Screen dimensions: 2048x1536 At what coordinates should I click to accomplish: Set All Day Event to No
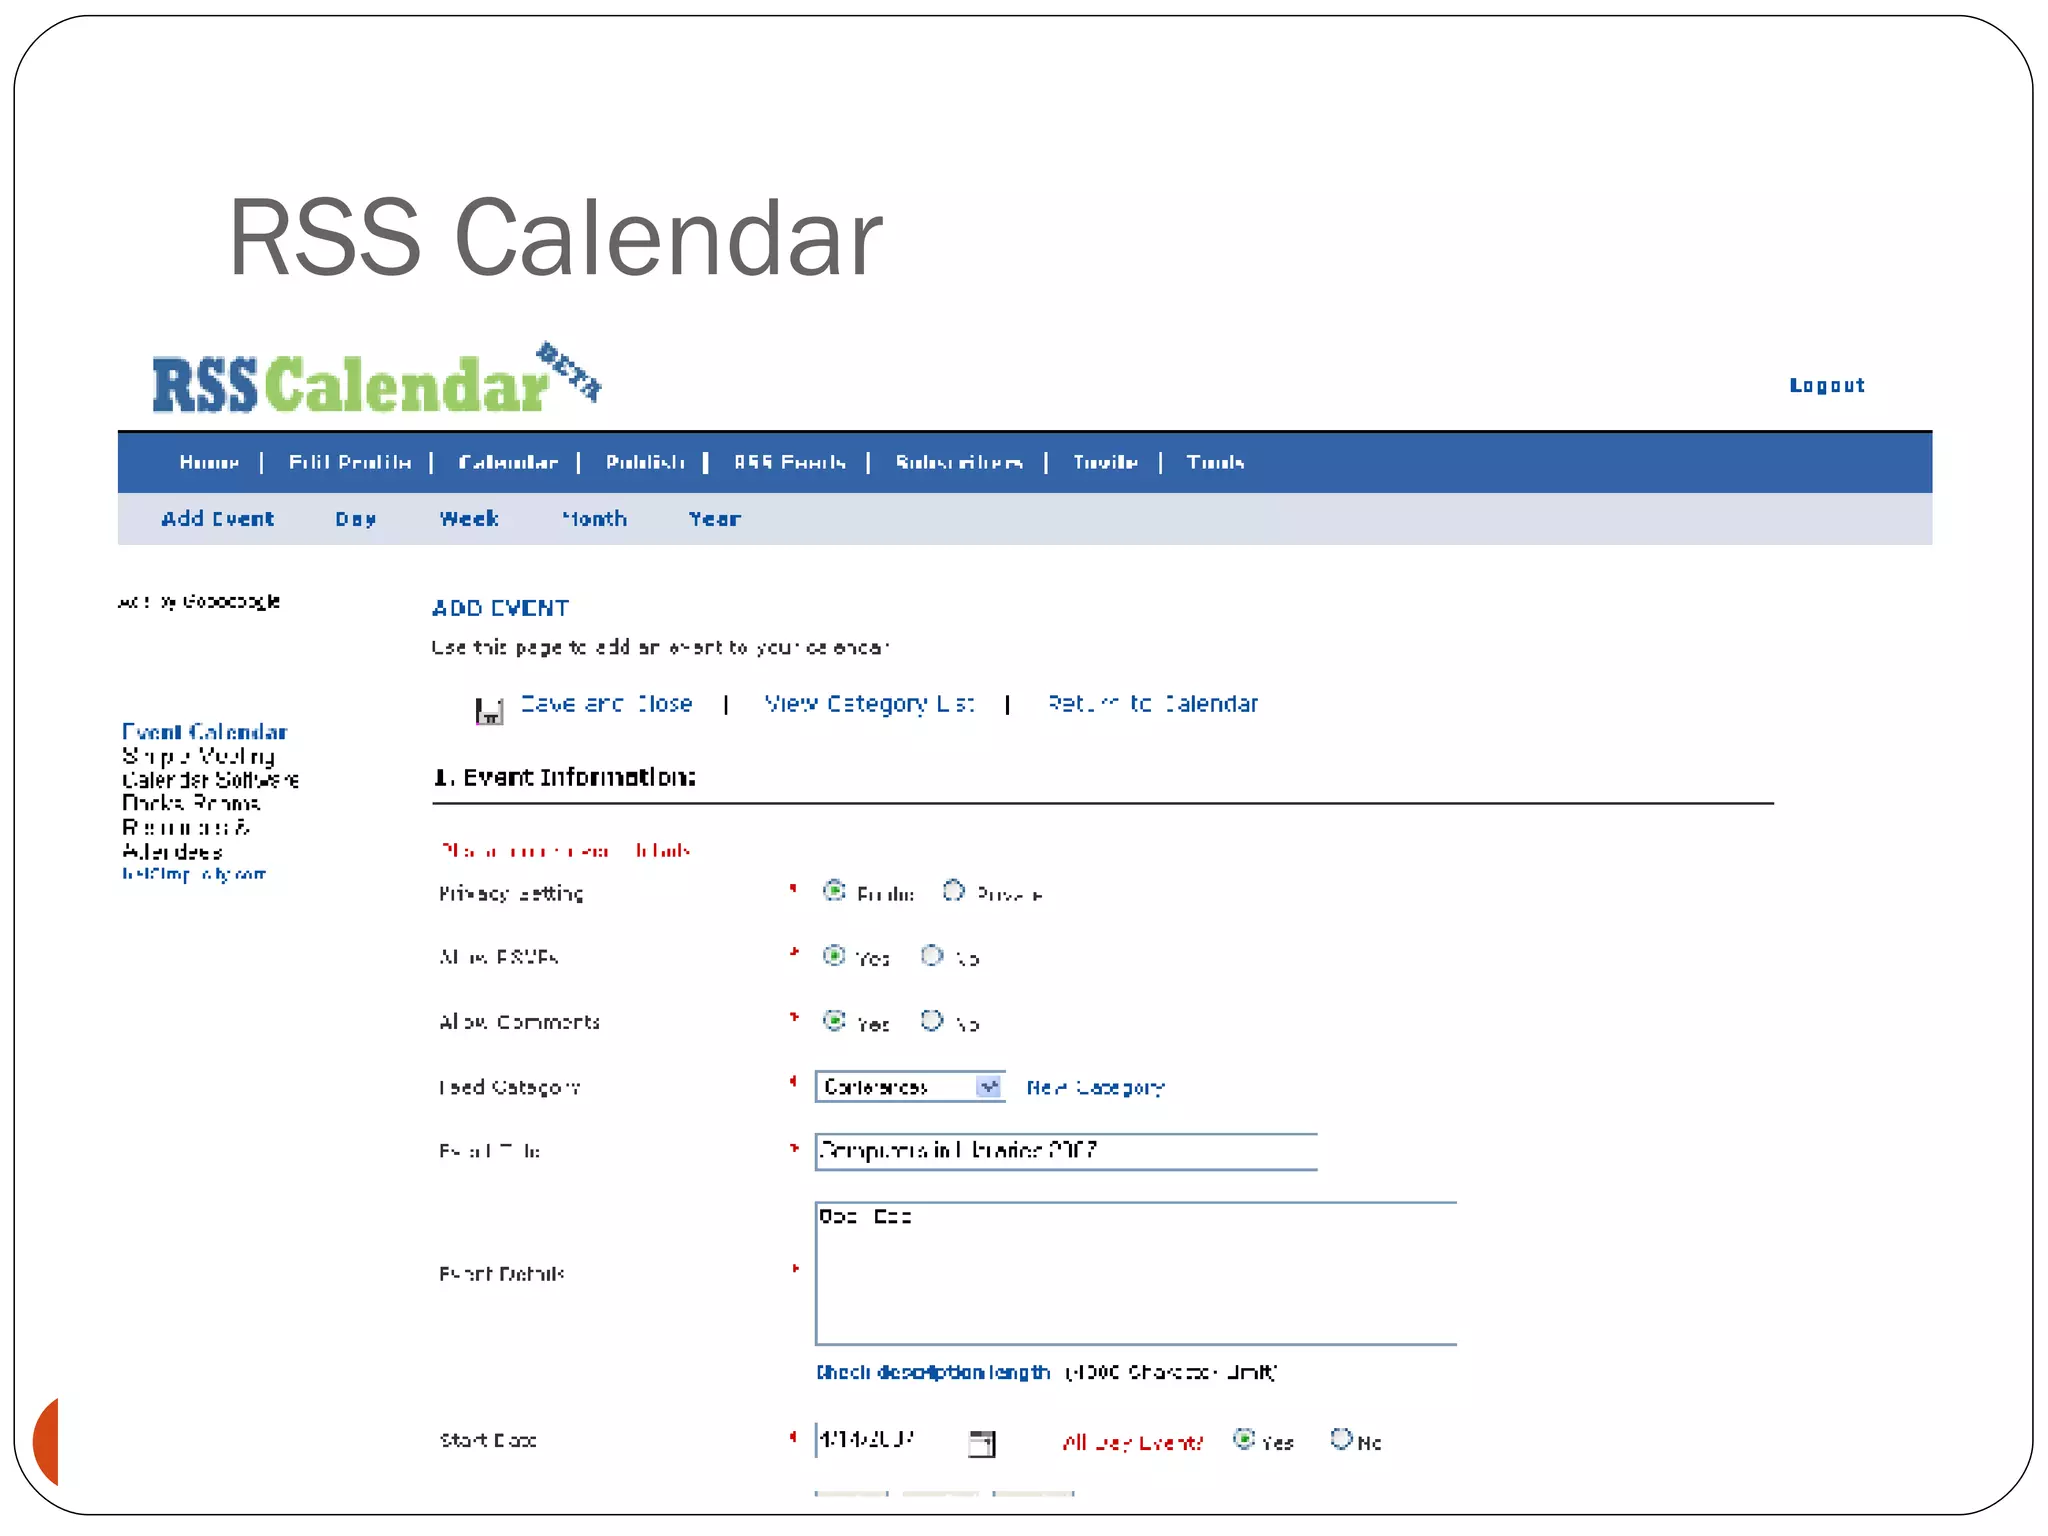point(1341,1439)
